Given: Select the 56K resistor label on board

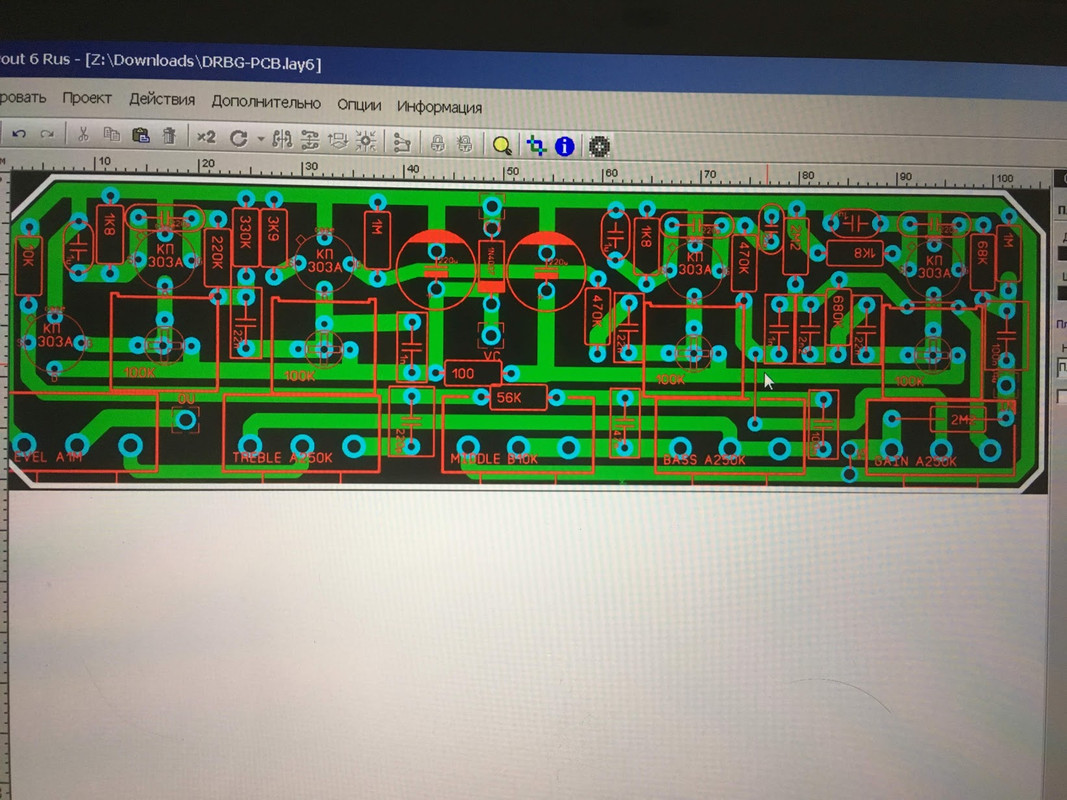Looking at the screenshot, I should (509, 398).
